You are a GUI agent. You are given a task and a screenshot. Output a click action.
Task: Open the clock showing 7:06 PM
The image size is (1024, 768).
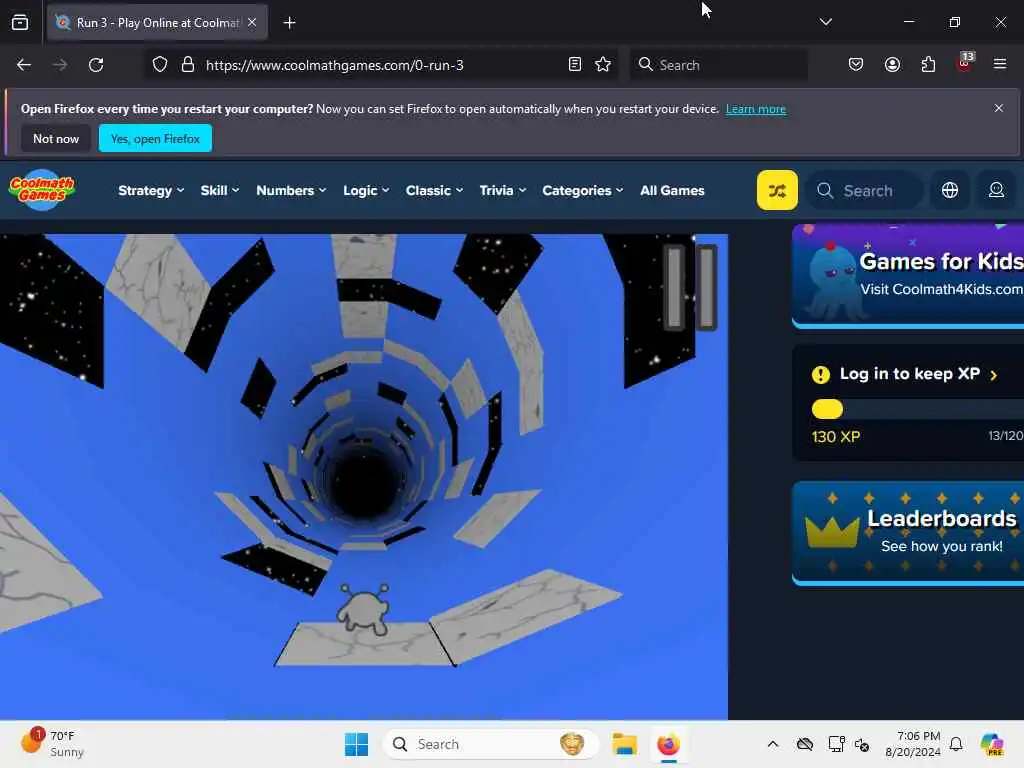pos(913,744)
